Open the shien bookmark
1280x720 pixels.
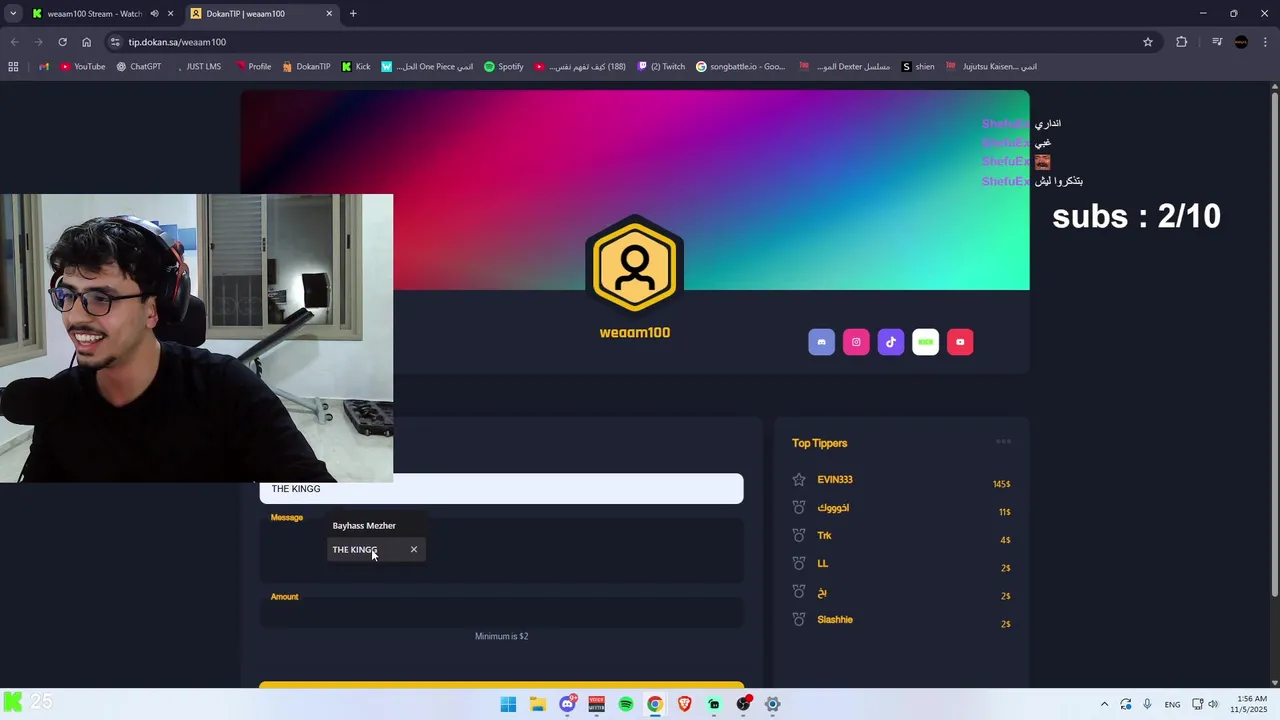pyautogui.click(x=918, y=67)
